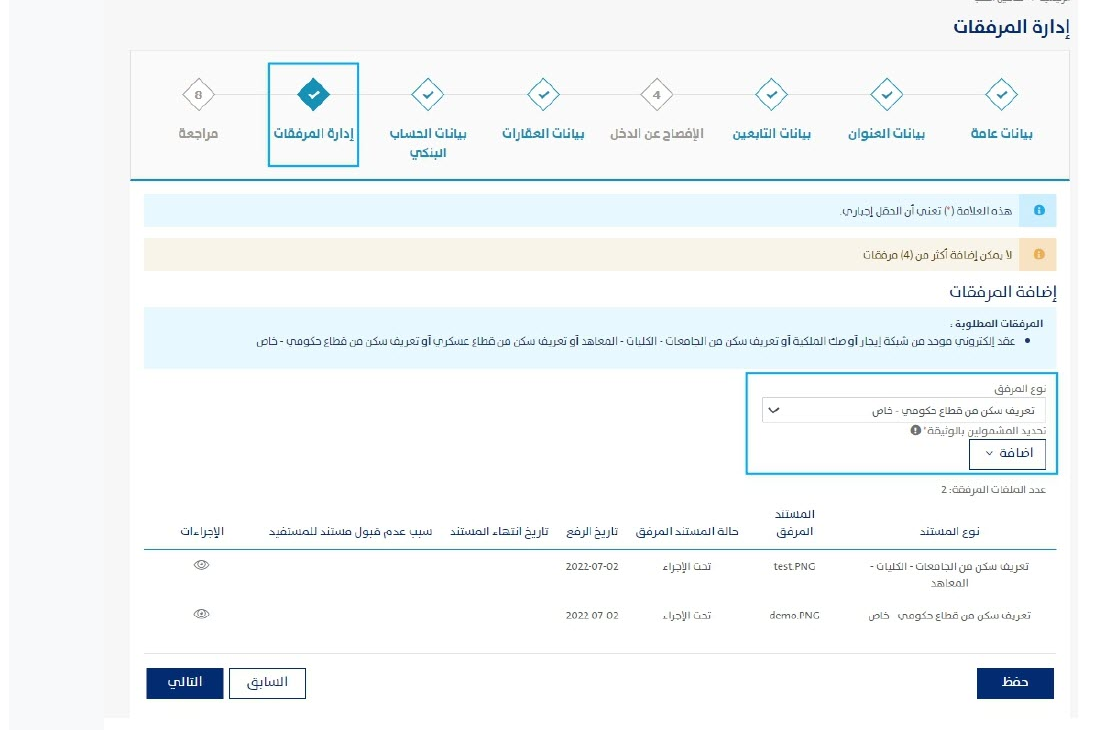The height and width of the screenshot is (730, 1104).
Task: Click the بيانات العقارات step checkmark icon
Action: [x=543, y=94]
